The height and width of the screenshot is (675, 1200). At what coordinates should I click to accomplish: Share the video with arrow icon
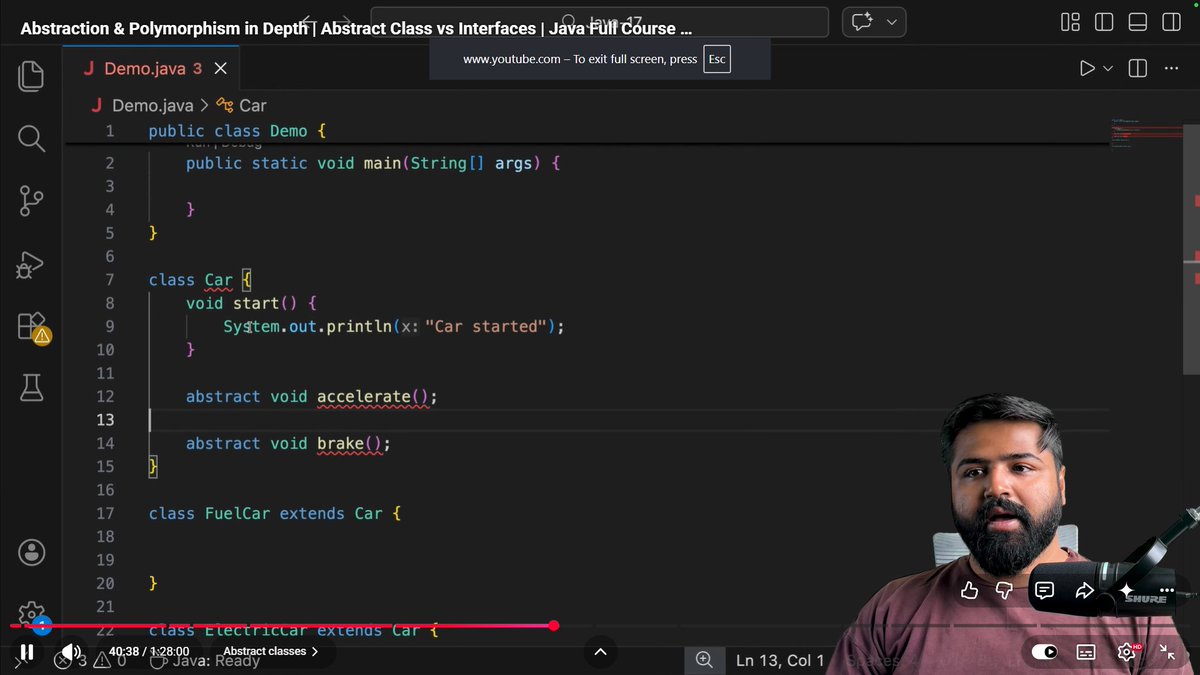[x=1084, y=590]
